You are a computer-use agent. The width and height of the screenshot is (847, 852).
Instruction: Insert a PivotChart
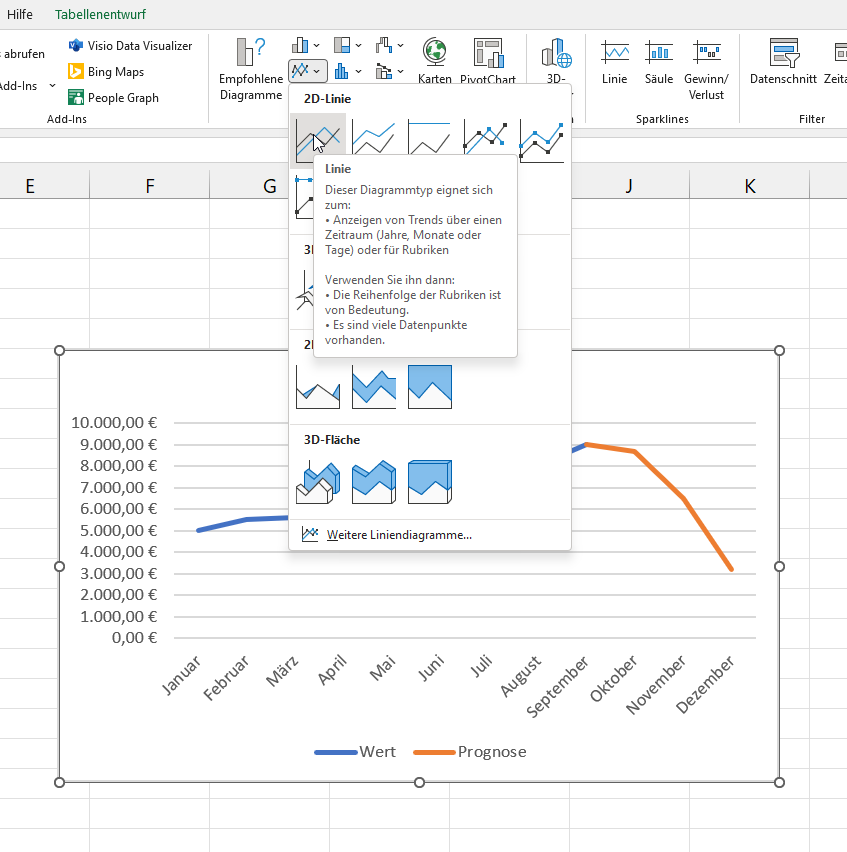tap(488, 61)
